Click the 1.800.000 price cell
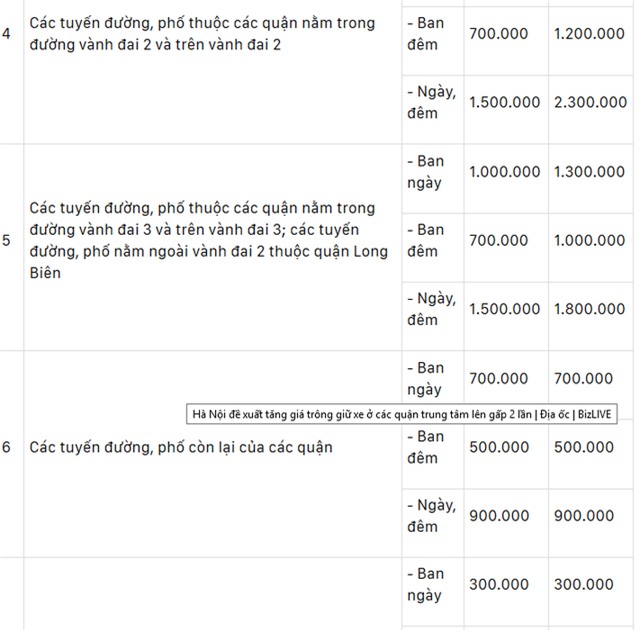 coord(590,309)
